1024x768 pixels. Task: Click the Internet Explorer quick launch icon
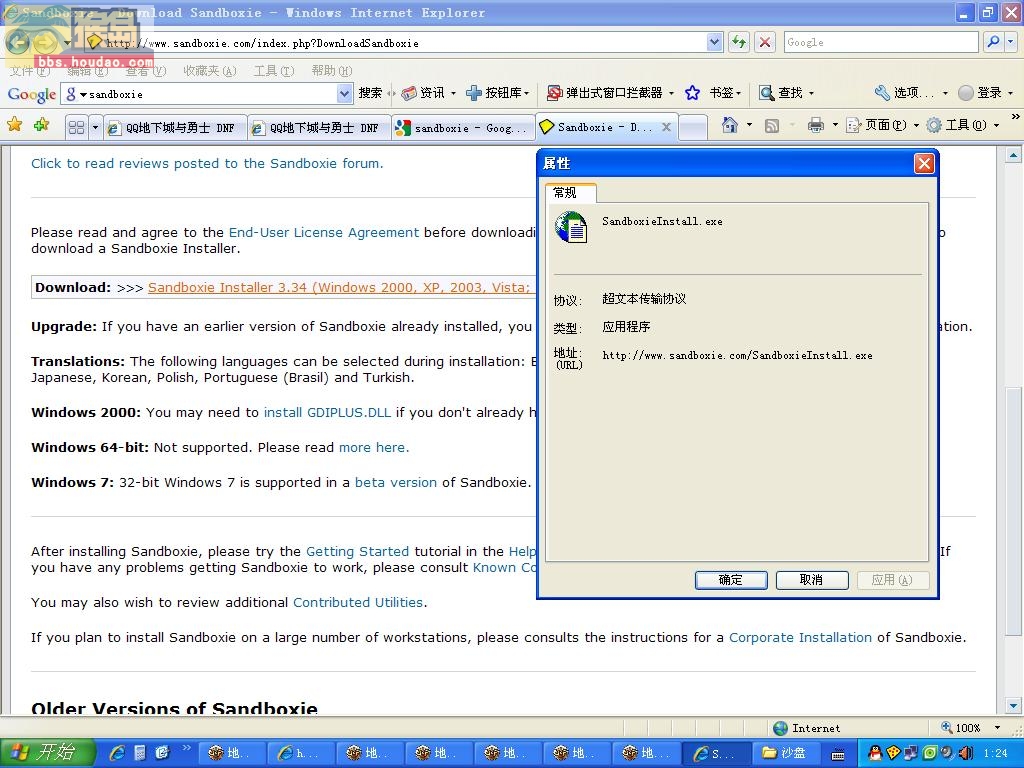pyautogui.click(x=118, y=753)
